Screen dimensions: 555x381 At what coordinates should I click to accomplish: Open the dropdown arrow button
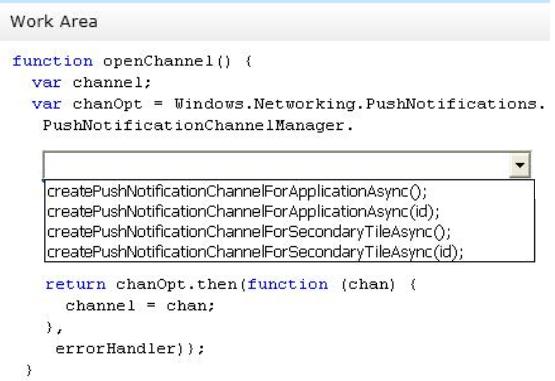point(519,165)
